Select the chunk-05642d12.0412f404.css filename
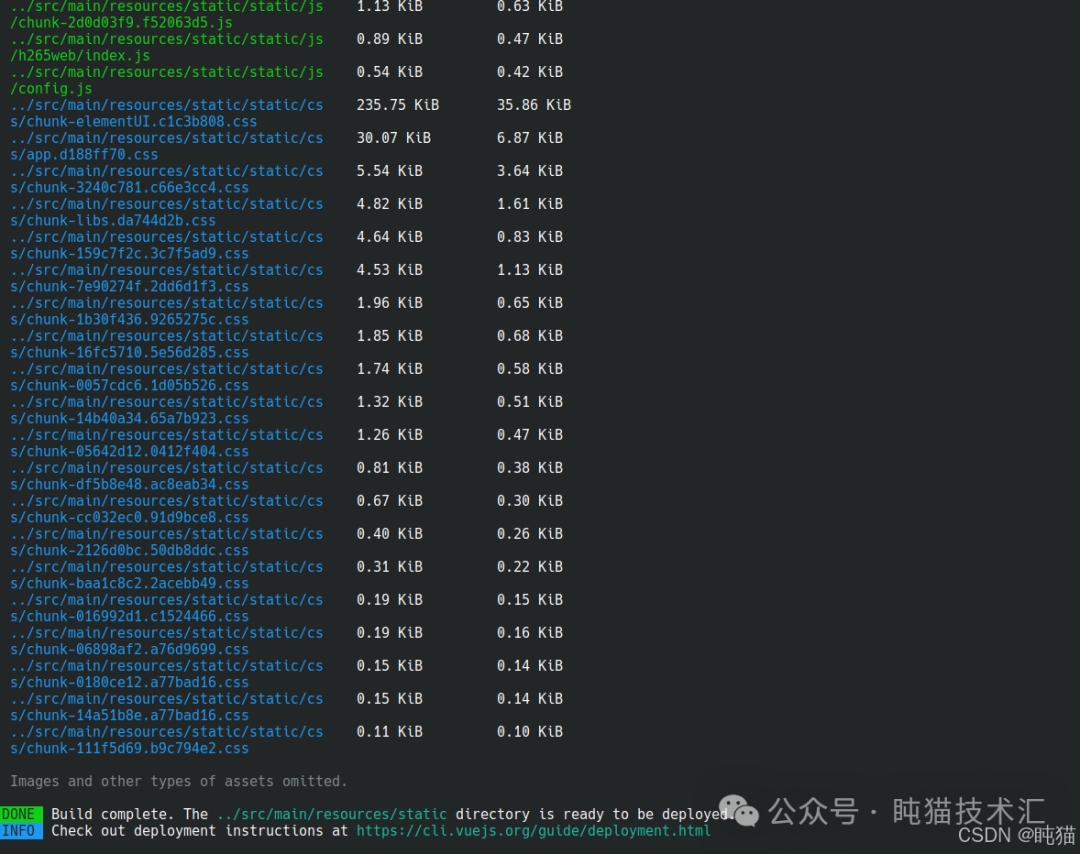This screenshot has width=1080, height=854. pos(137,452)
